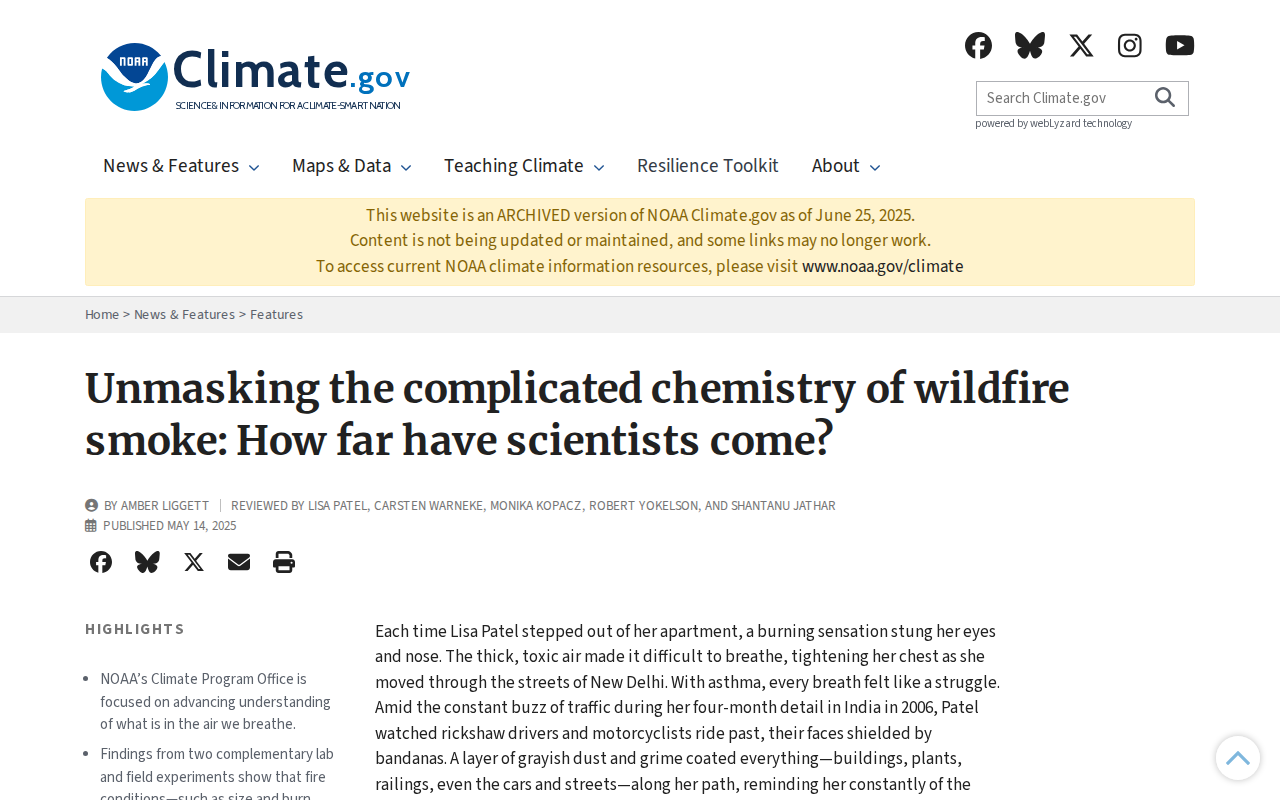Expand Maps & Data dropdown menu
Image resolution: width=1280 pixels, height=800 pixels.
click(351, 166)
